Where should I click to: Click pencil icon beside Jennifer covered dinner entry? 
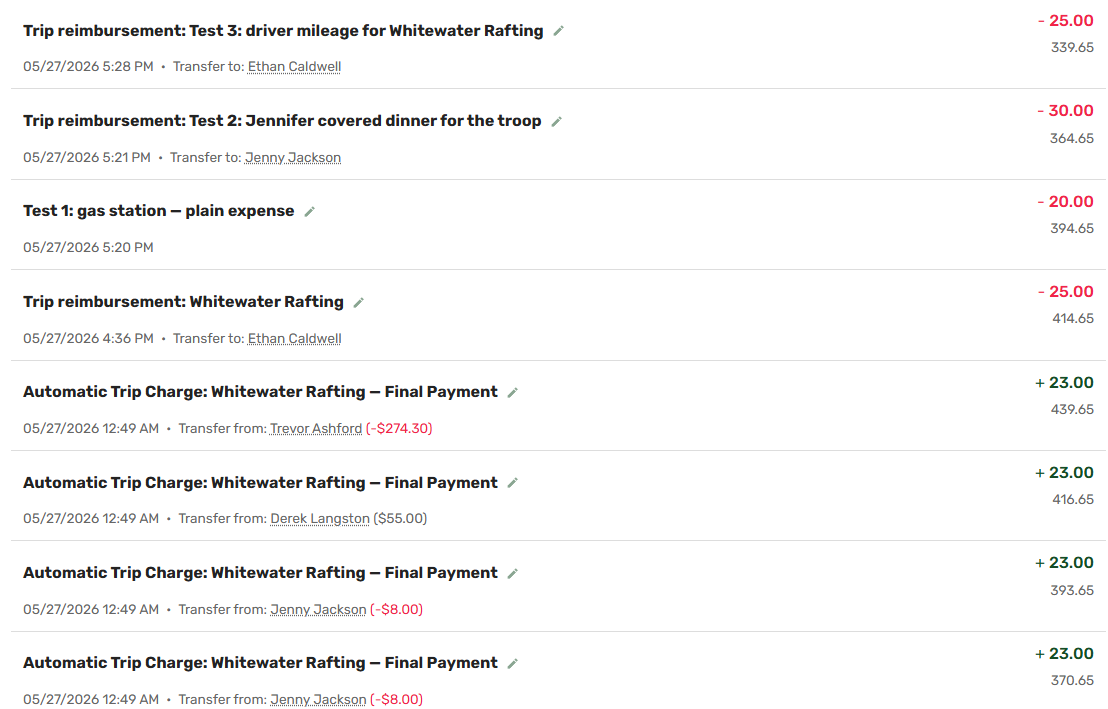[x=557, y=122]
